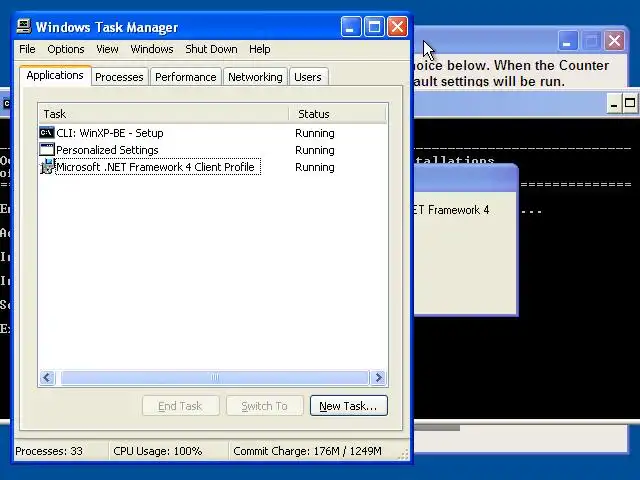Minimize the background Counter dialog window
This screenshot has width=640, height=480.
point(567,41)
